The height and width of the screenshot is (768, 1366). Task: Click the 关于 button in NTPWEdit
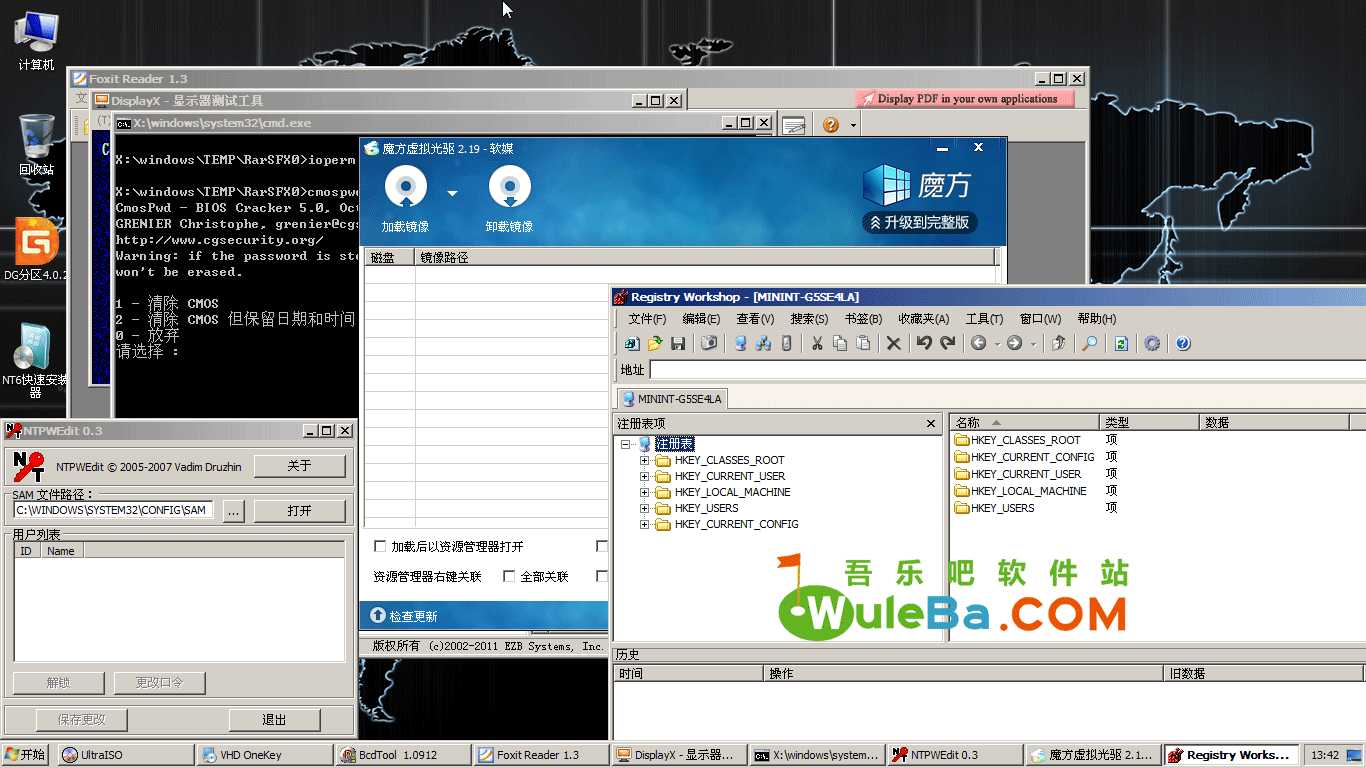click(x=299, y=466)
